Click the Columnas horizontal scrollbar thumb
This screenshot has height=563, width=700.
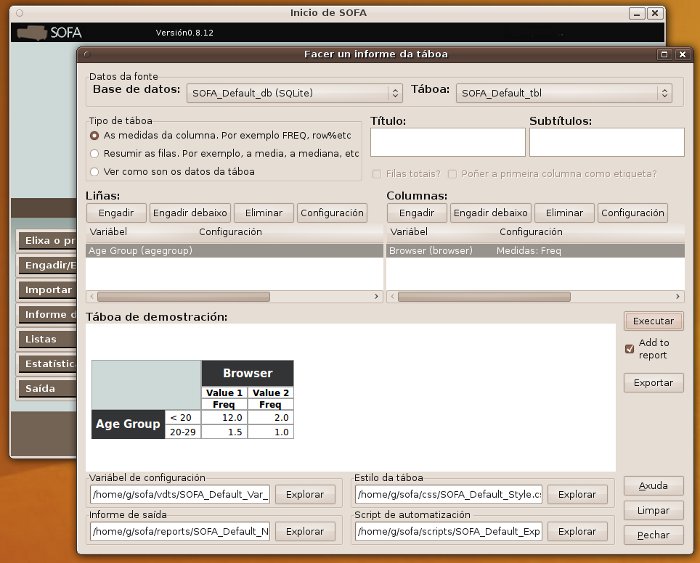coord(484,297)
